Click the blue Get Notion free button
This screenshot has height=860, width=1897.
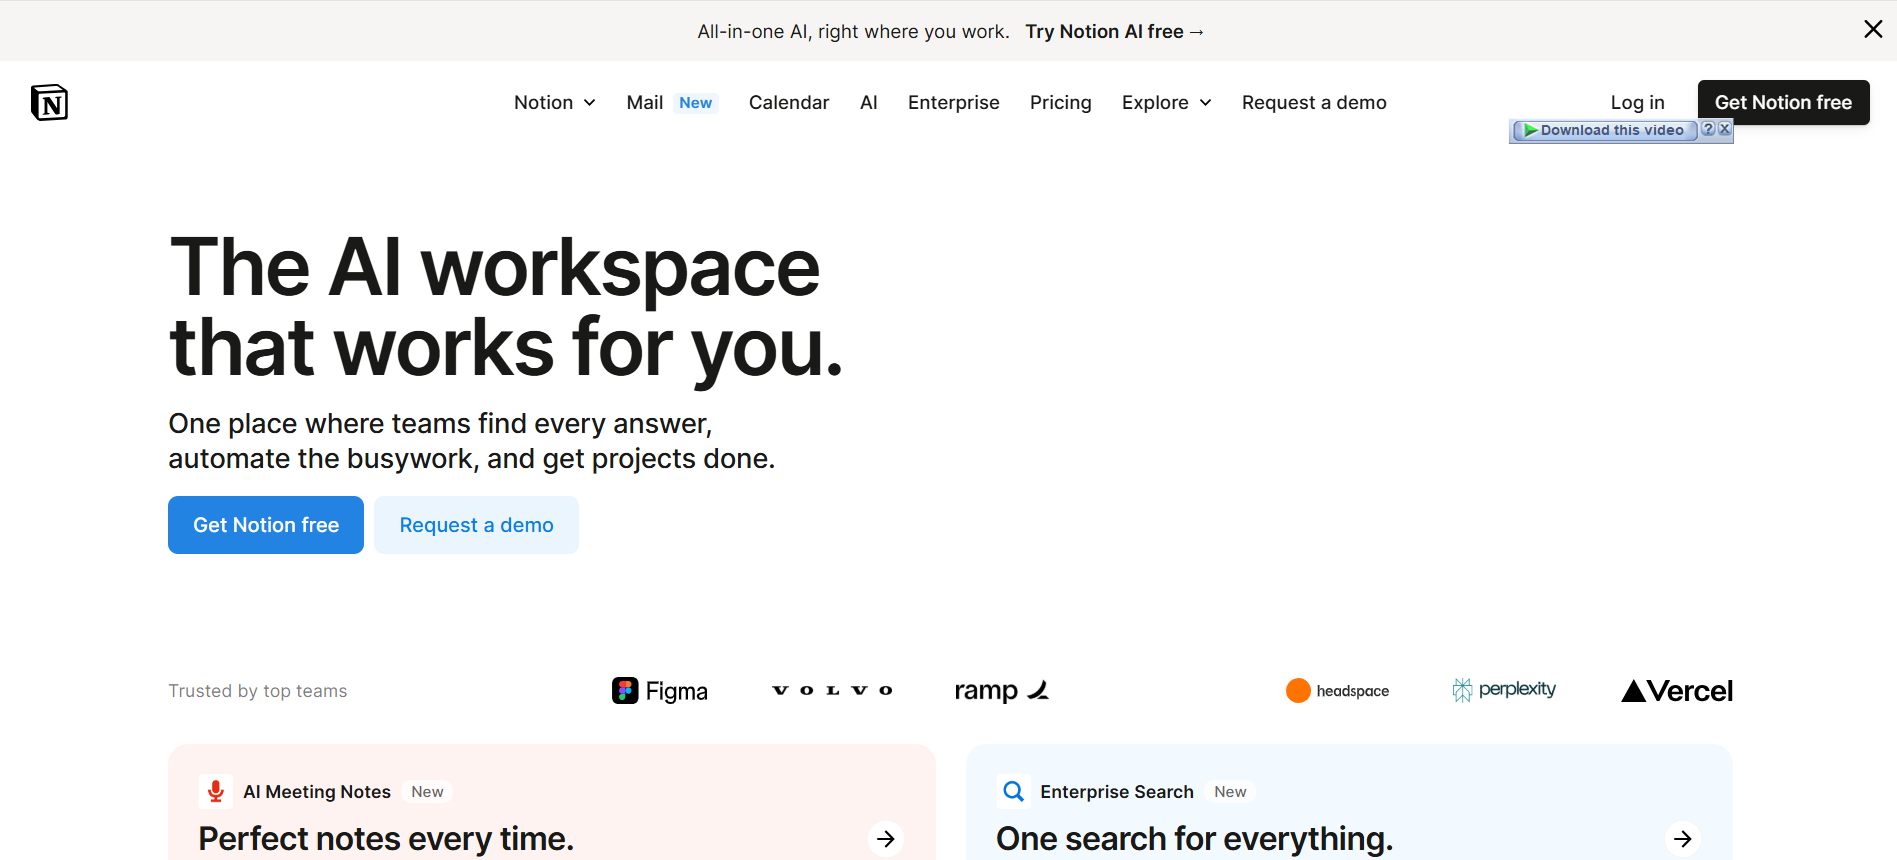coord(266,525)
